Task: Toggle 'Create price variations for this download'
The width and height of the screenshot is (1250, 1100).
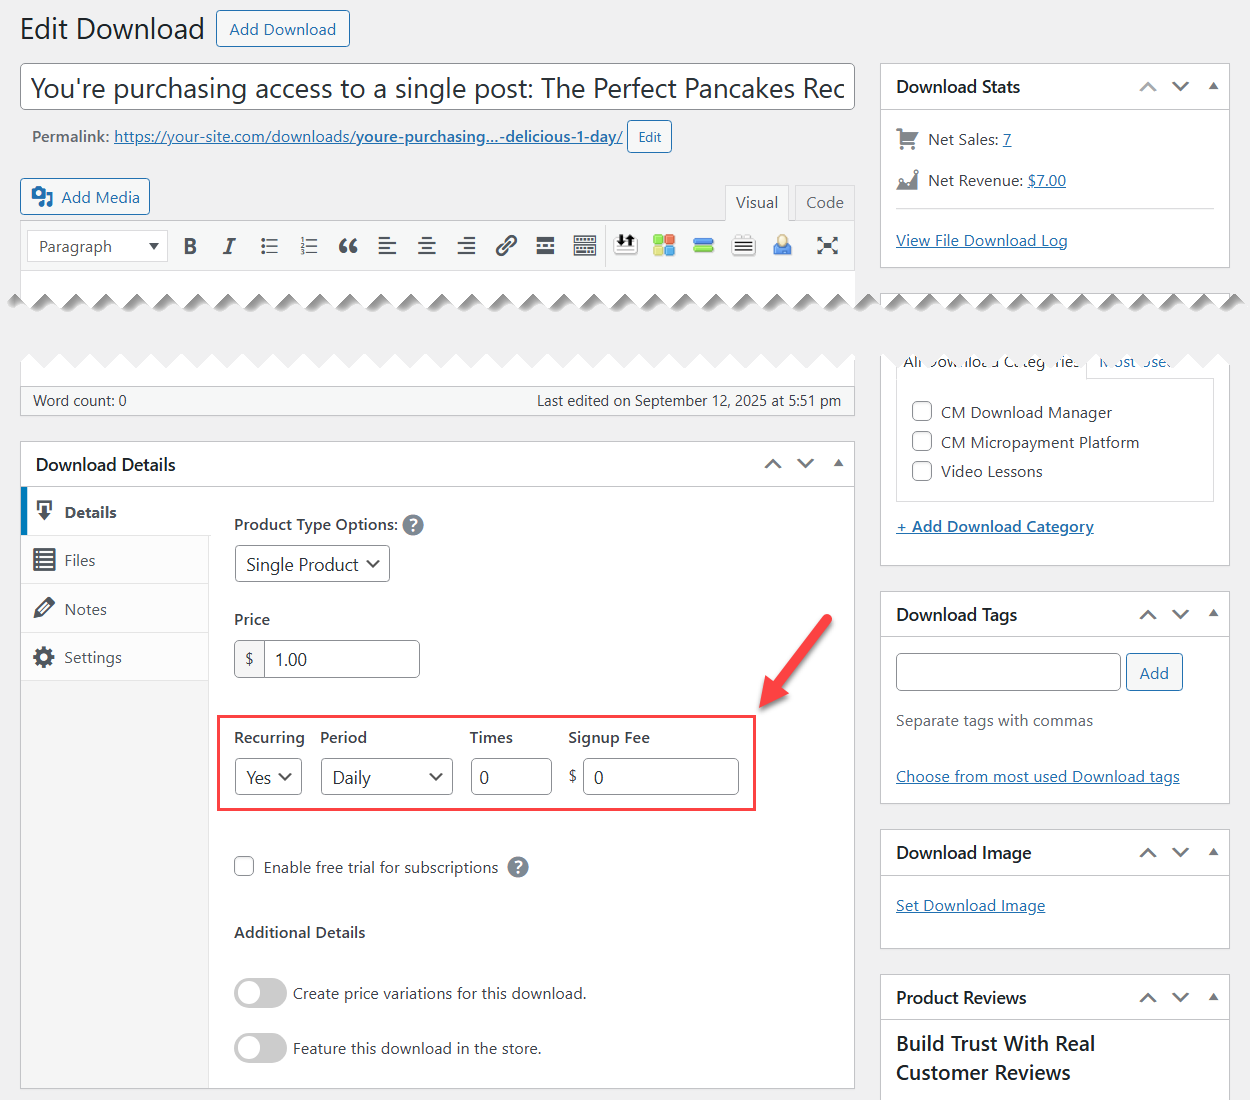Action: [260, 993]
